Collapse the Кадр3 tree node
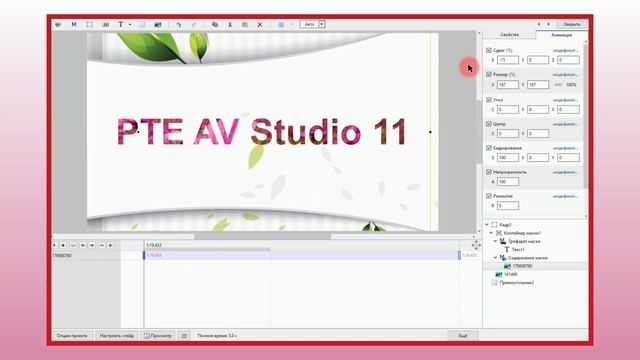Image resolution: width=640 pixels, height=360 pixels. pos(487,224)
